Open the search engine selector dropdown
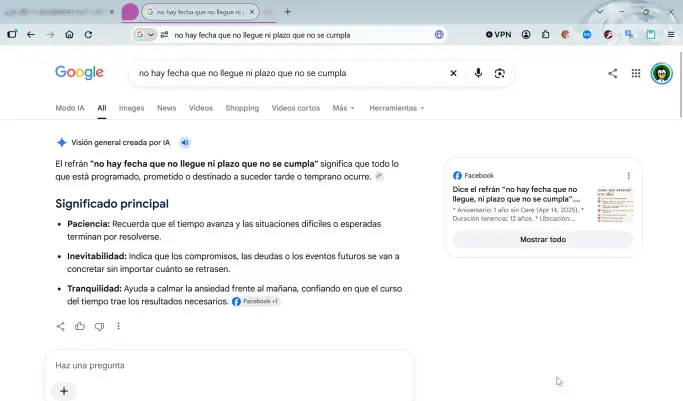The image size is (683, 401). point(145,35)
